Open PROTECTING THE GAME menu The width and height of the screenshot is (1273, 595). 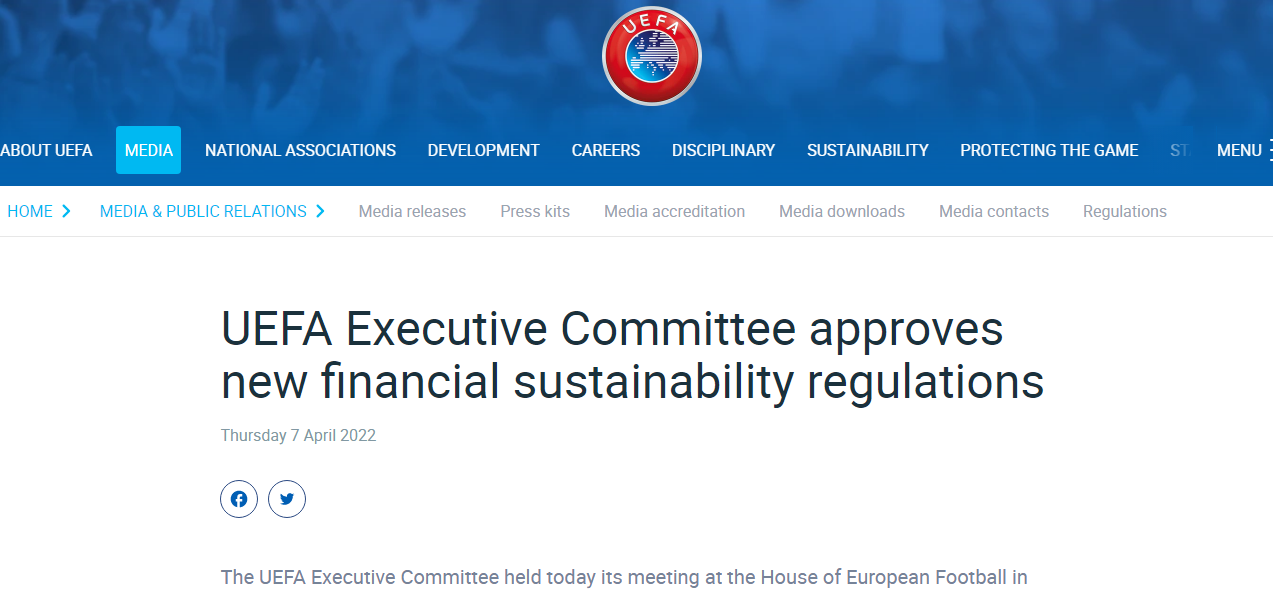[1049, 151]
